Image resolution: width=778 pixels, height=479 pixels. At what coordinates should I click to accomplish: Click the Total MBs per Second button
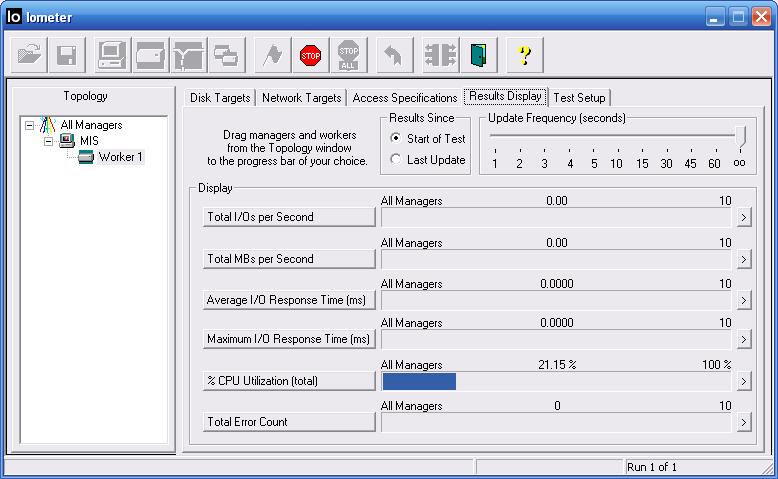[x=289, y=259]
